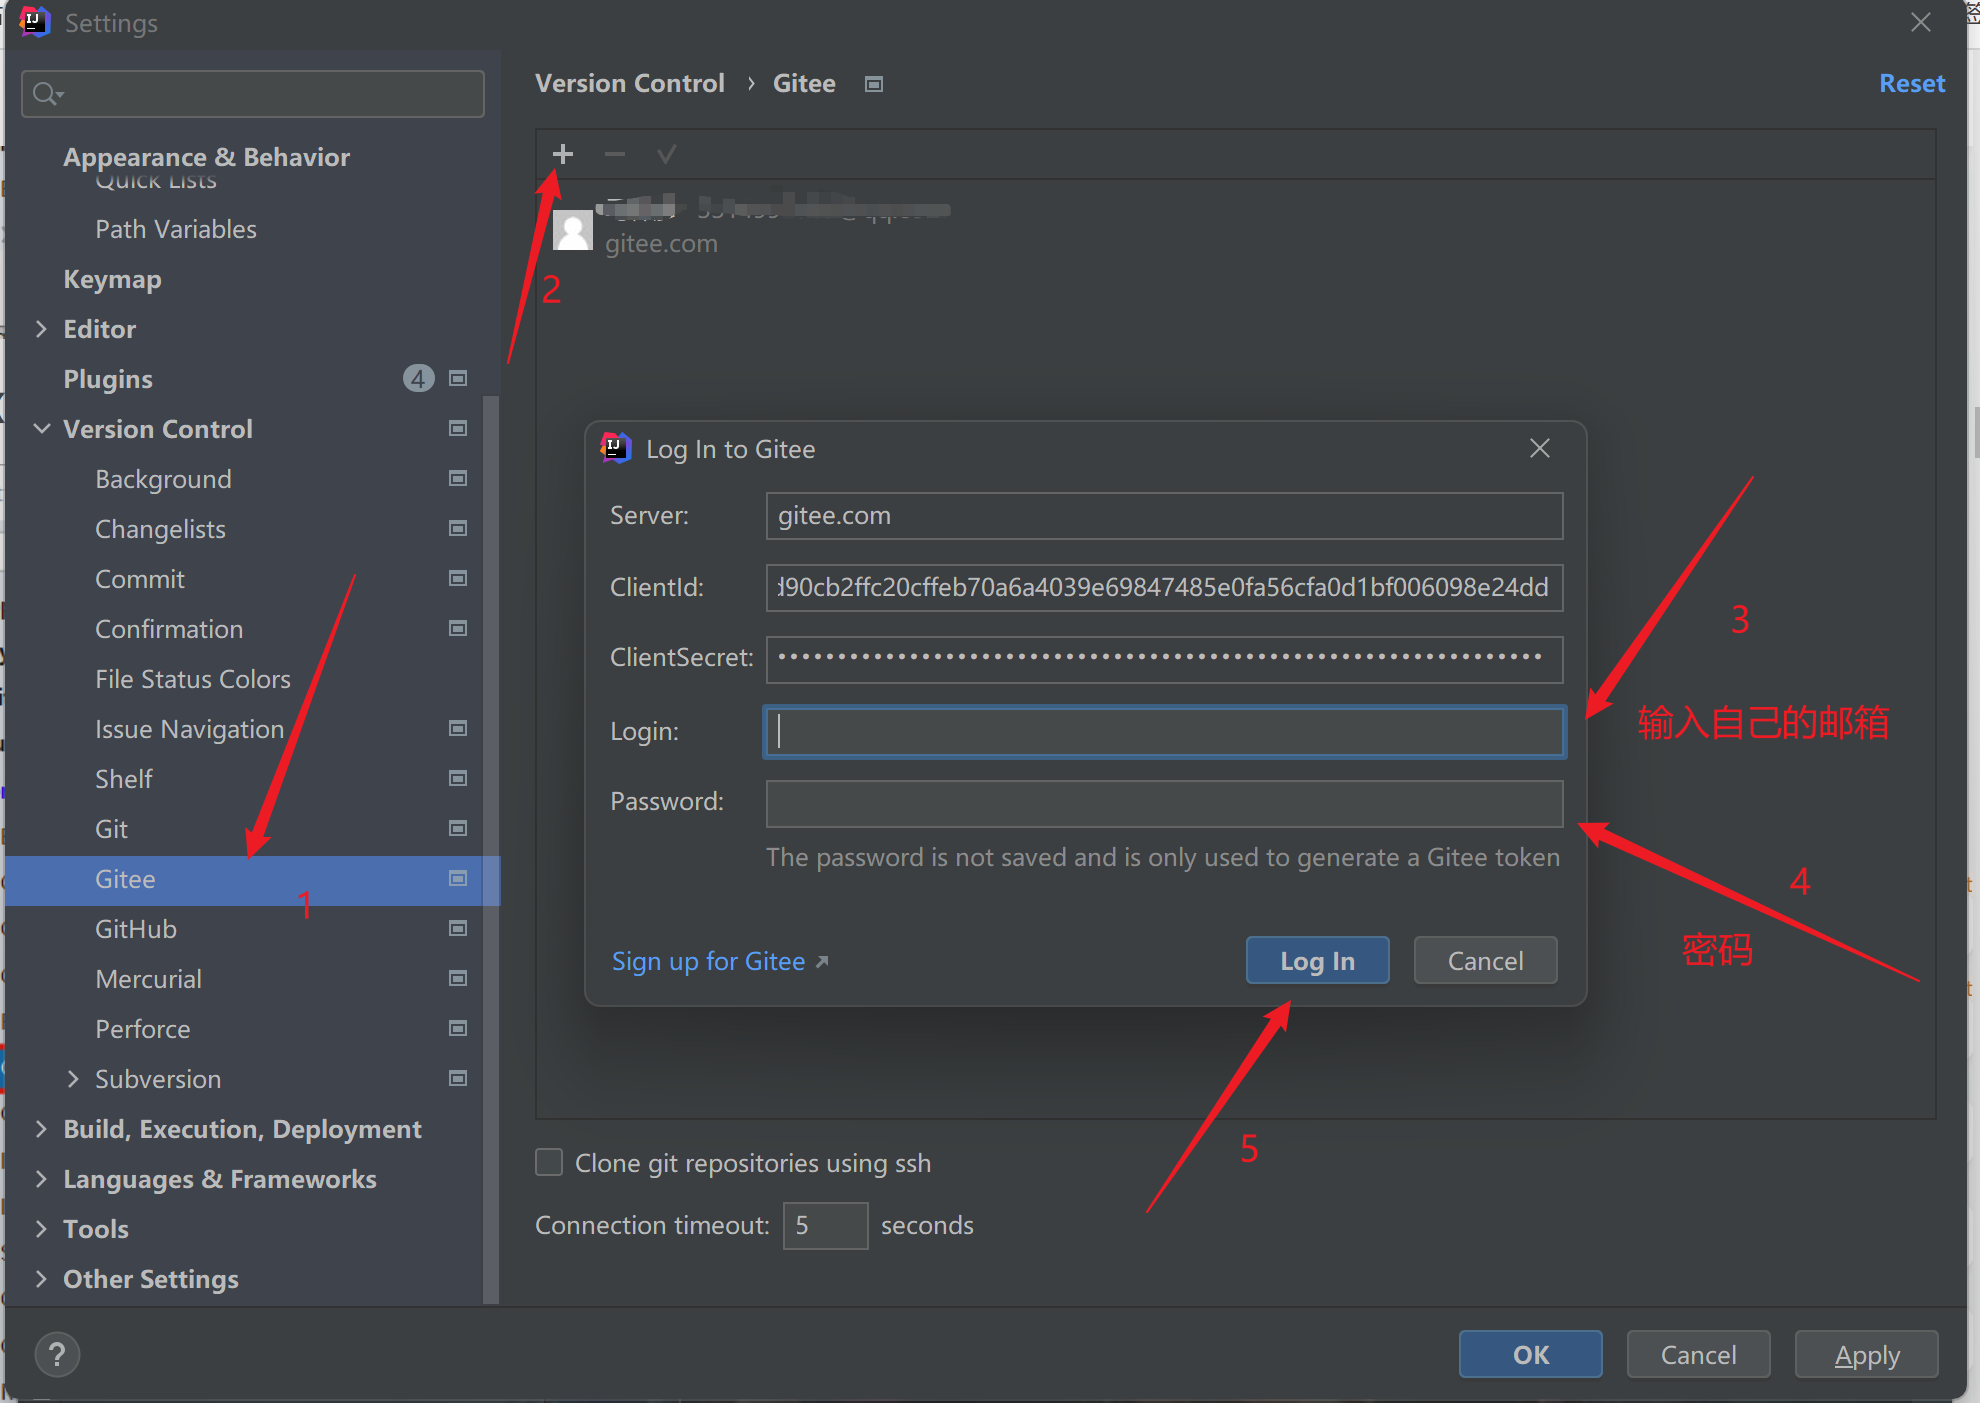
Task: Click the Plugins update count badge
Action: (418, 378)
